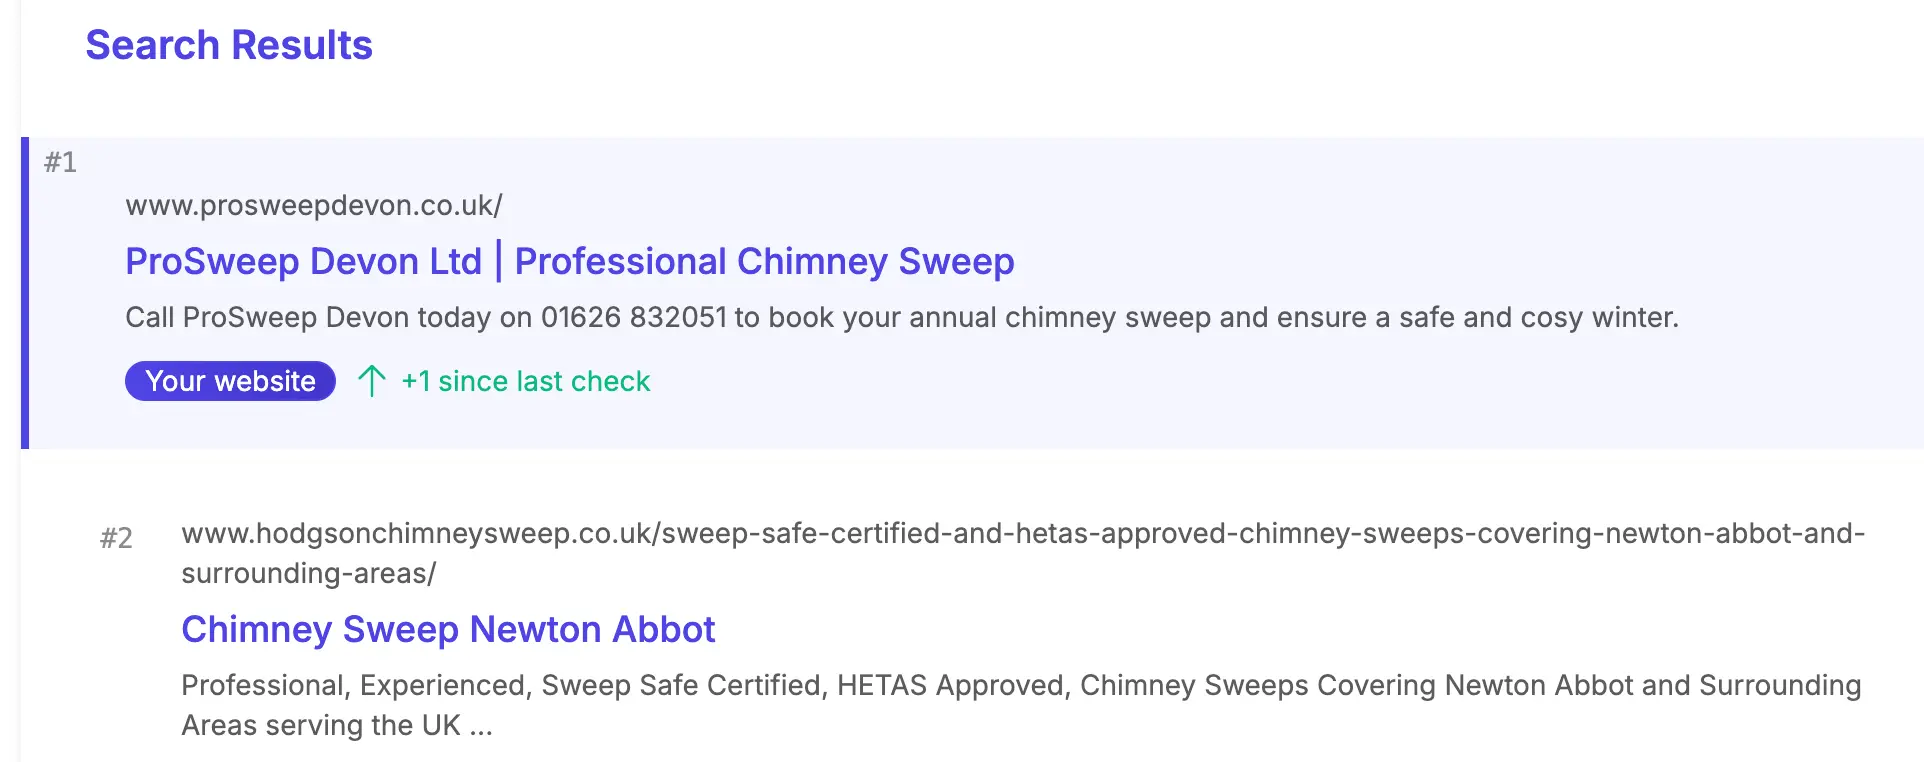This screenshot has width=1924, height=762.
Task: Click the #2 ranking position label
Action: point(116,538)
